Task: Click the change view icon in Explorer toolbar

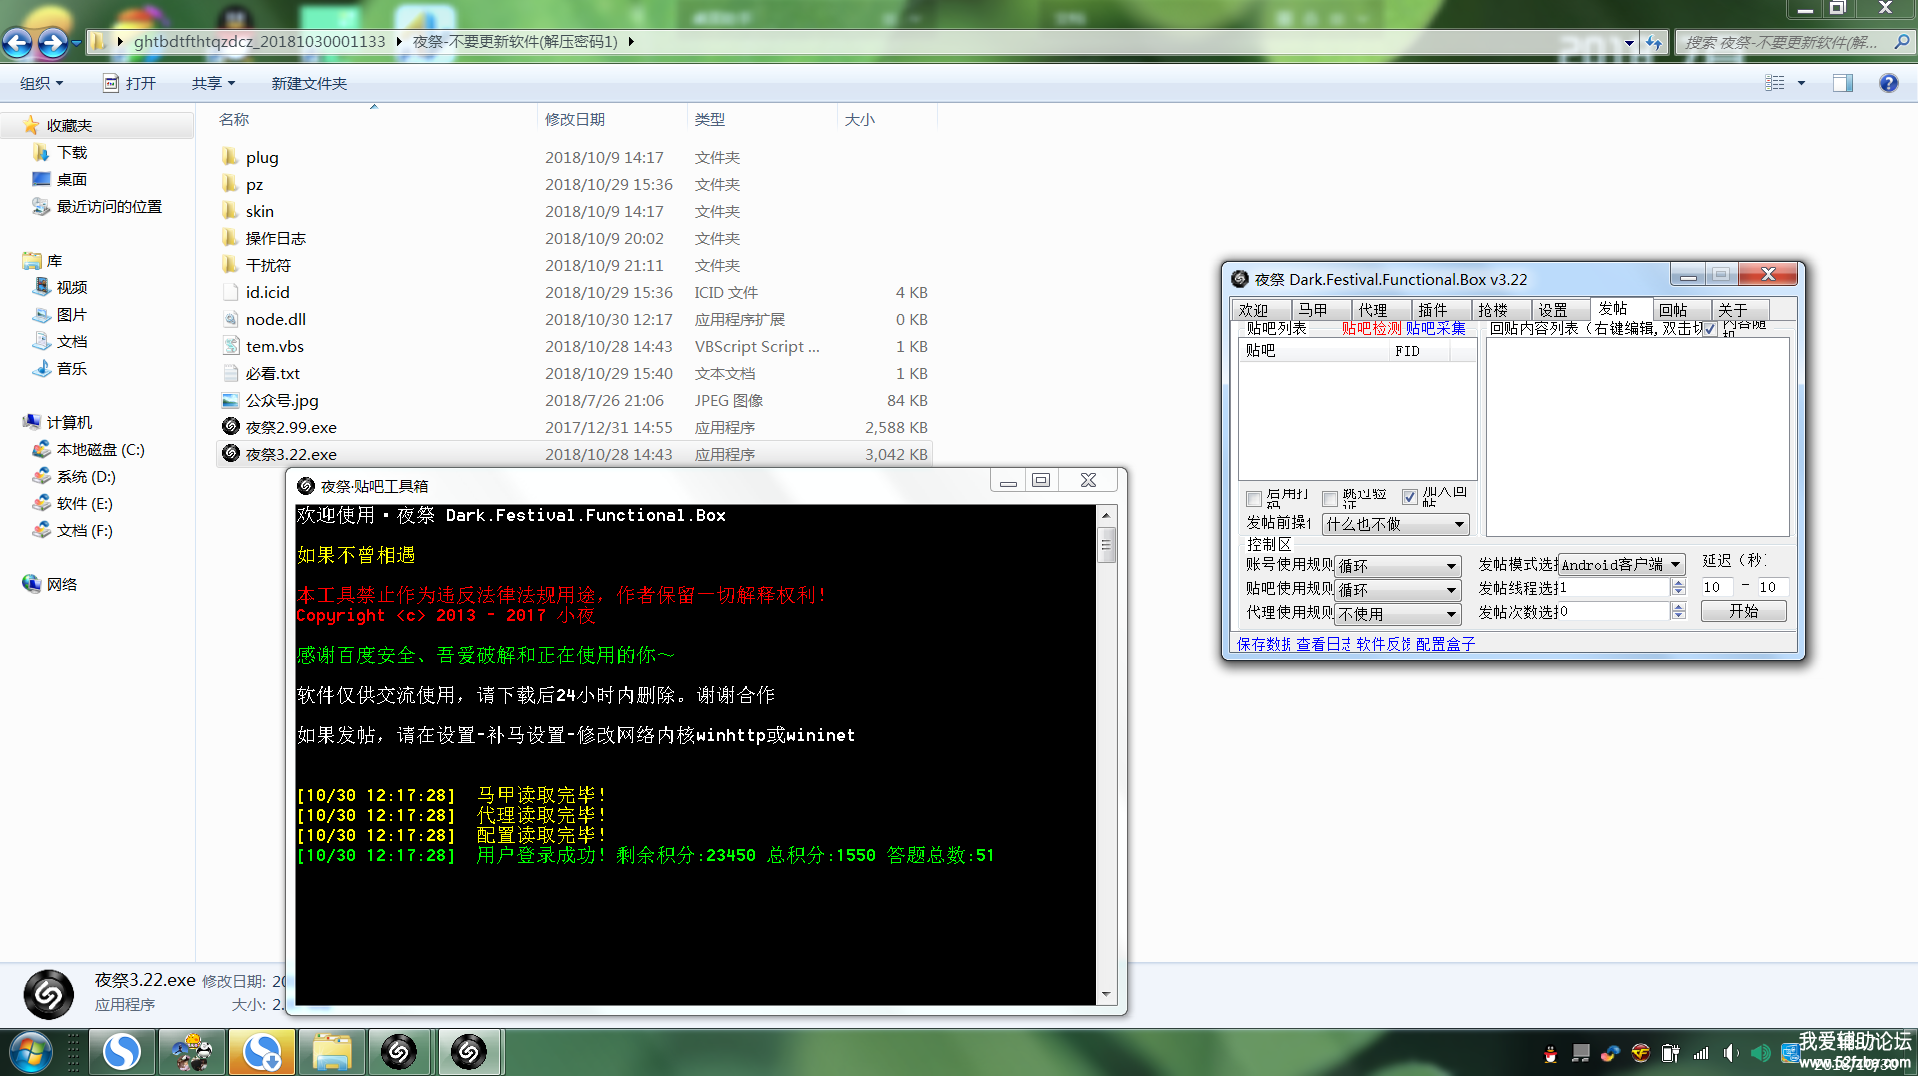Action: coord(1775,83)
